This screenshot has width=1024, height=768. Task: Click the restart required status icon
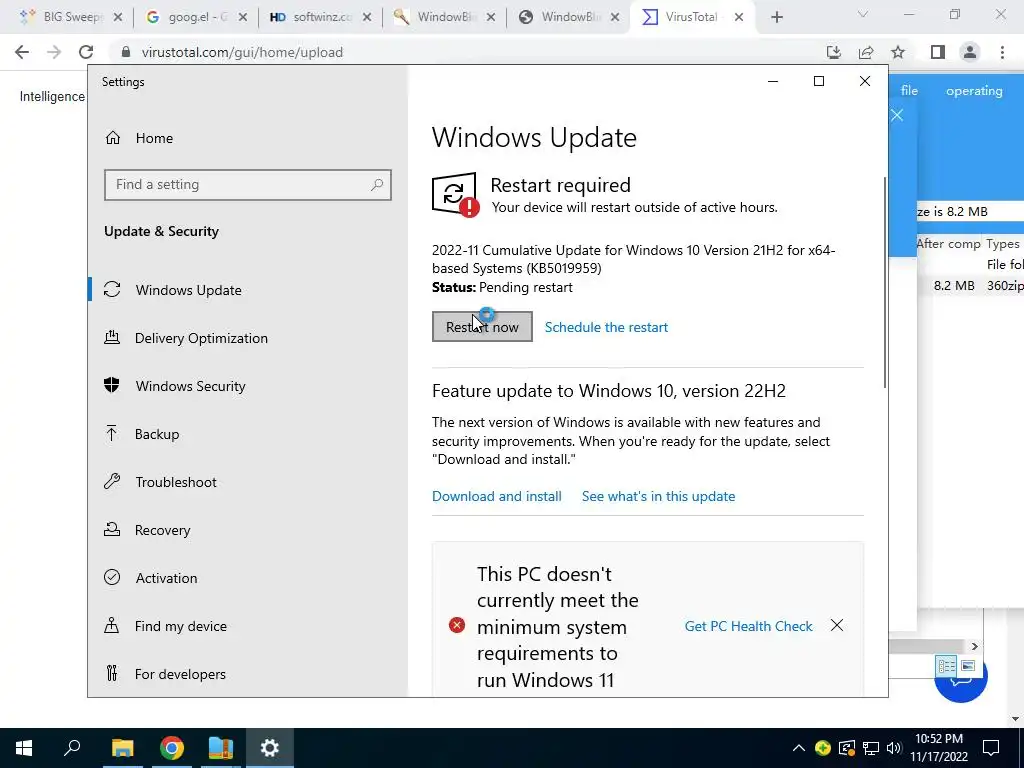click(x=455, y=195)
